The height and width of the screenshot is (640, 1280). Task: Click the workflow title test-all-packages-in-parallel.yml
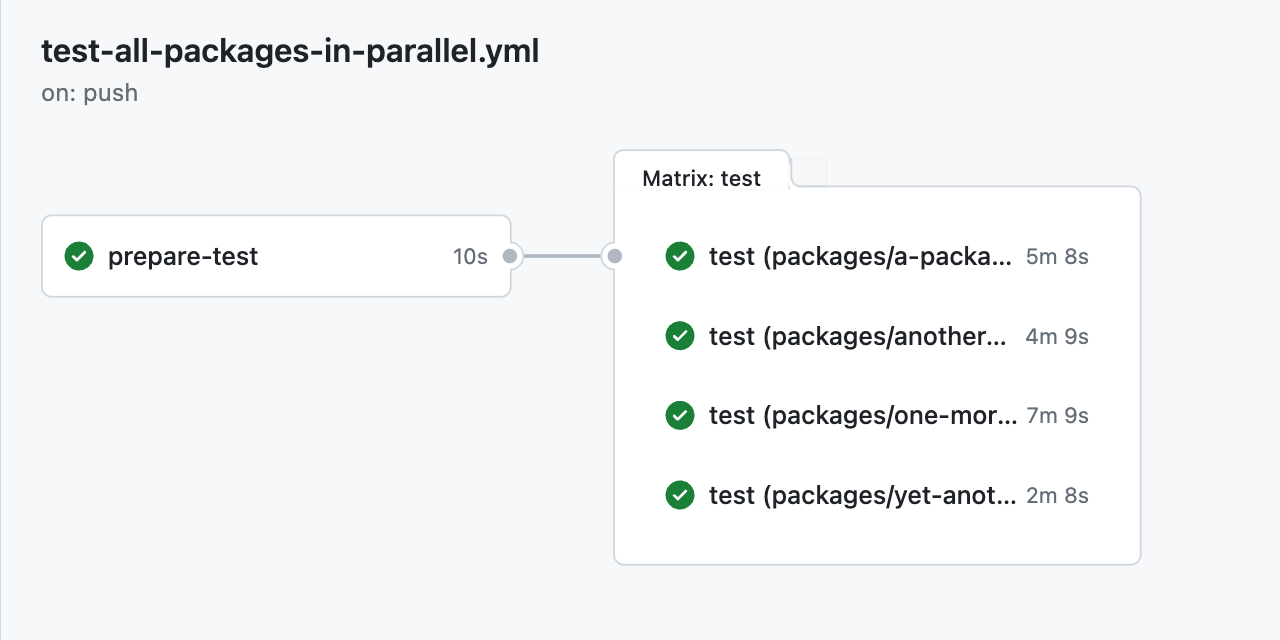289,51
